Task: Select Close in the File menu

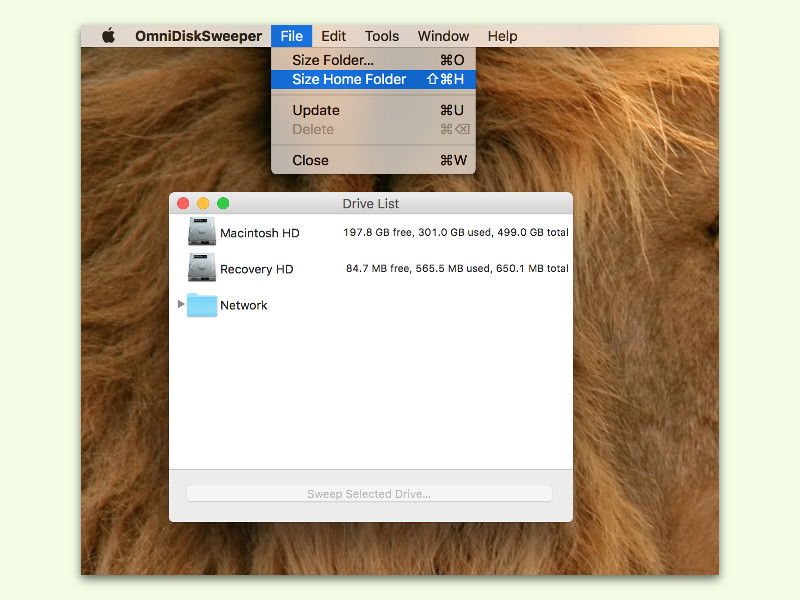Action: tap(373, 160)
